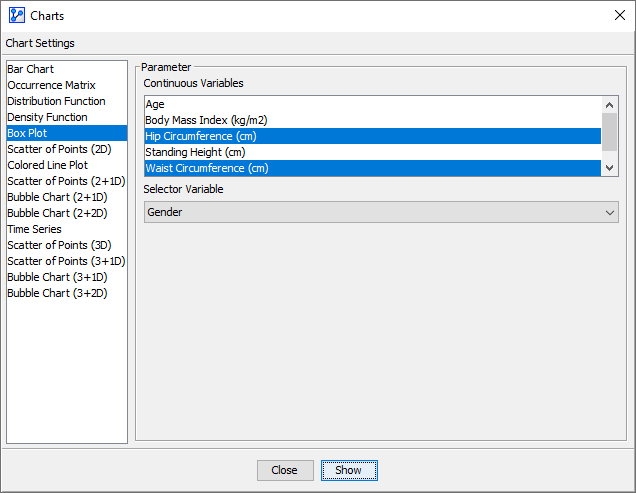Select Bar Chart from chart list
This screenshot has height=493, width=636.
pyautogui.click(x=31, y=69)
